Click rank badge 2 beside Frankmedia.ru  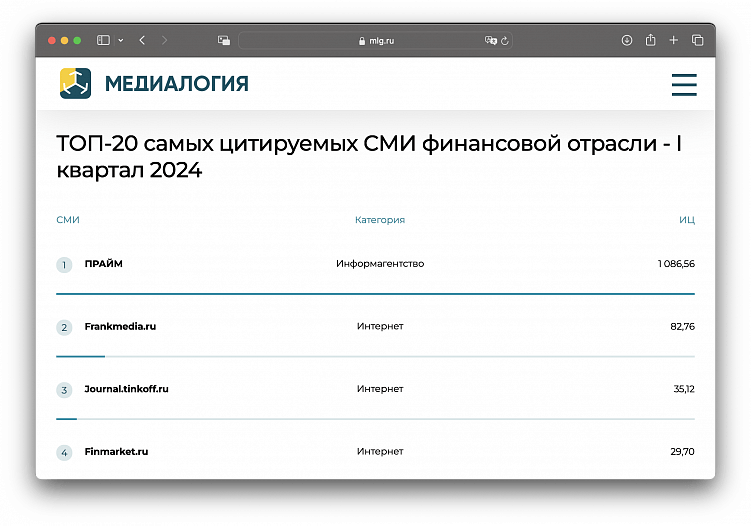pos(64,328)
